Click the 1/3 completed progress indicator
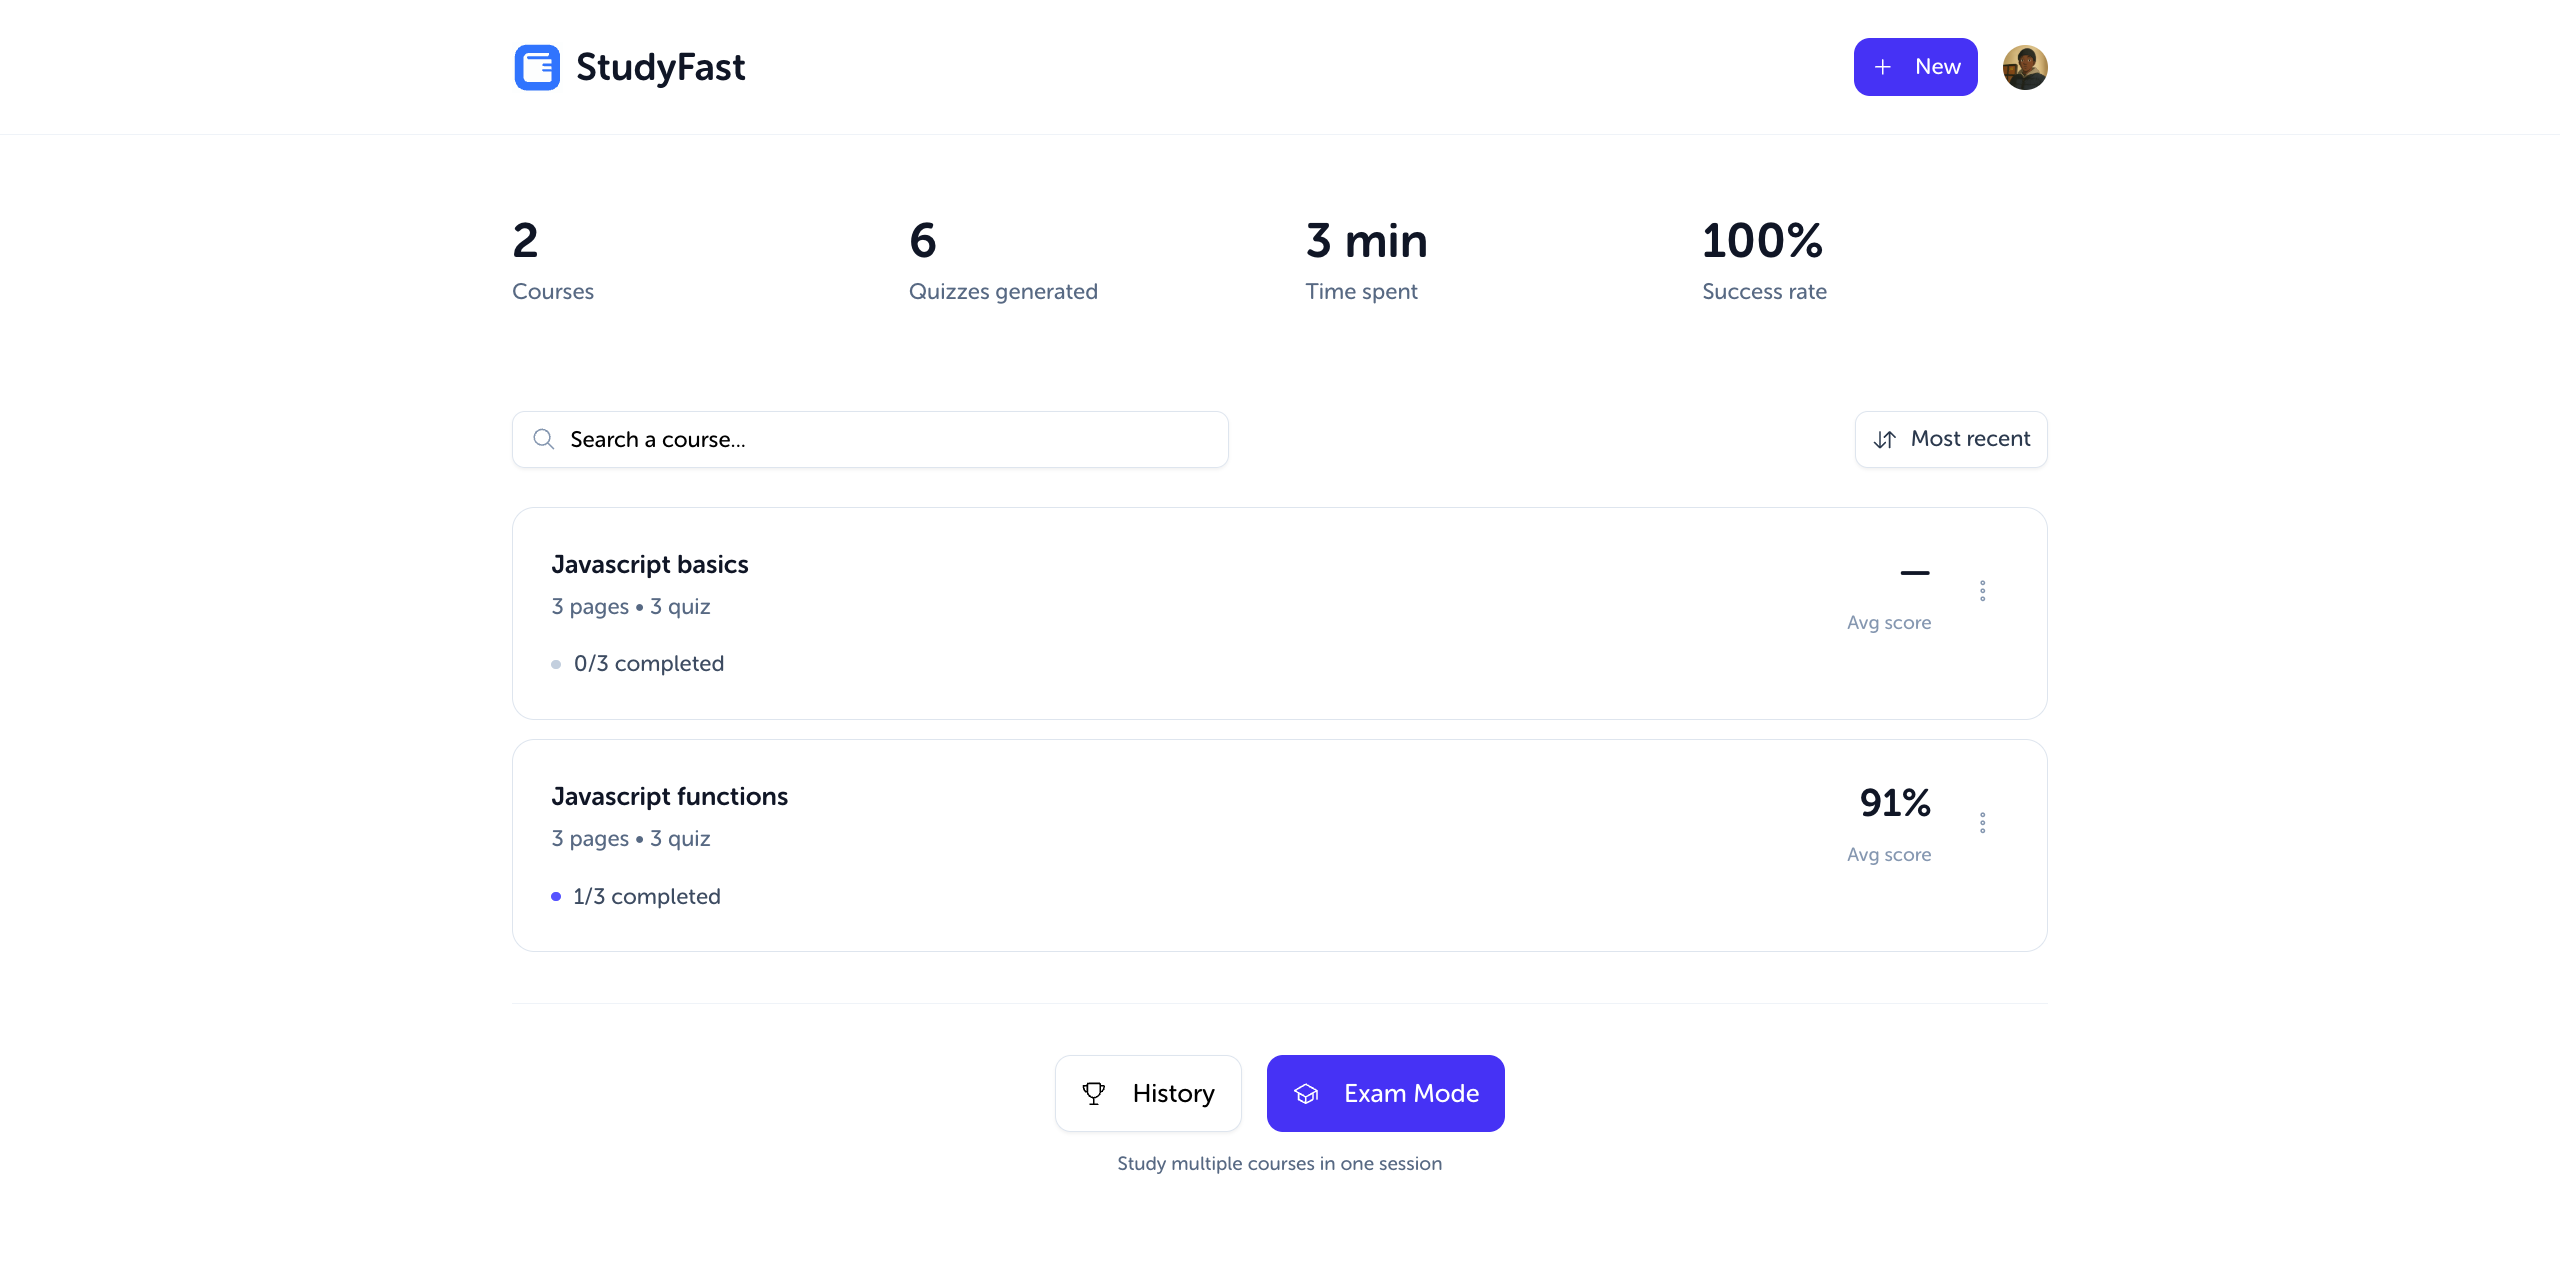The width and height of the screenshot is (2560, 1264). pyautogui.click(x=645, y=896)
